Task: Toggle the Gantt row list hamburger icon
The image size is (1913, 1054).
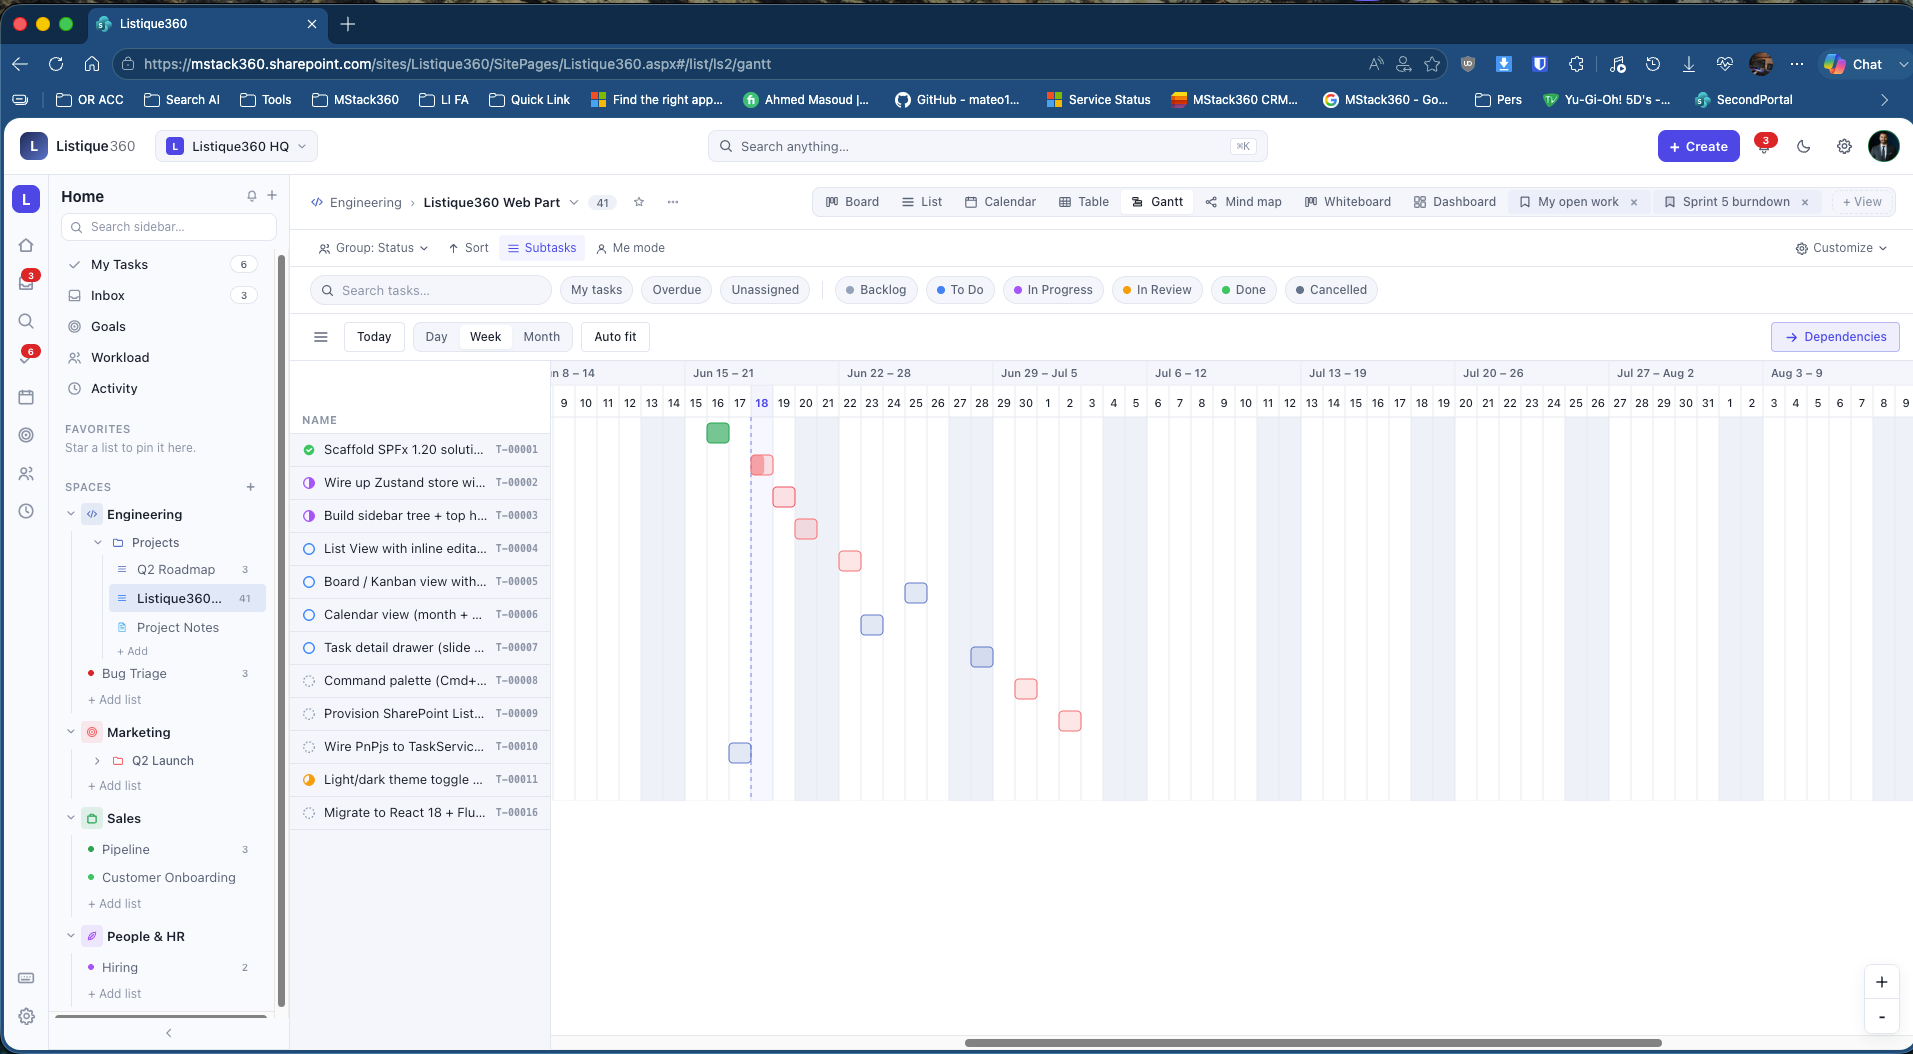Action: (321, 337)
